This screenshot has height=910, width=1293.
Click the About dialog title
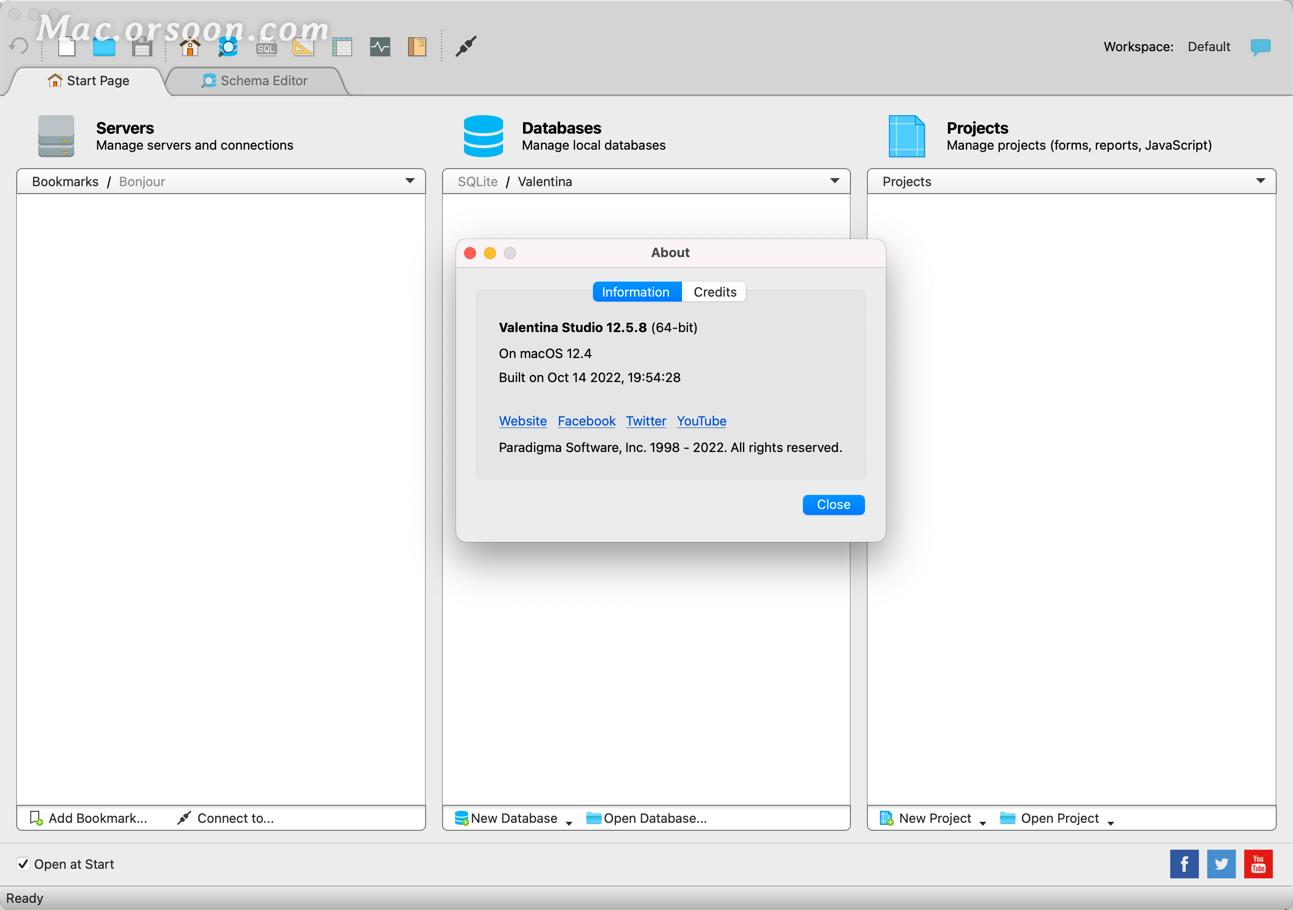point(670,253)
